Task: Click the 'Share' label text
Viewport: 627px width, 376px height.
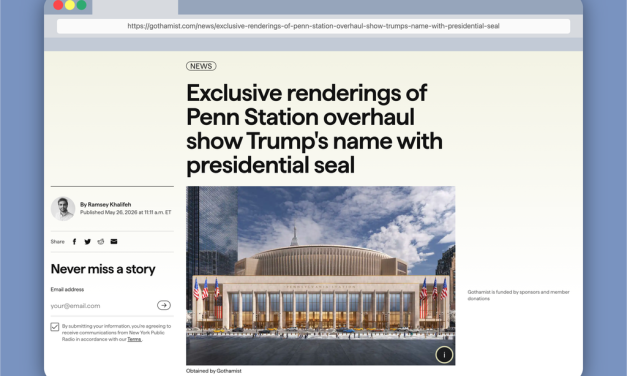Action: (58, 242)
